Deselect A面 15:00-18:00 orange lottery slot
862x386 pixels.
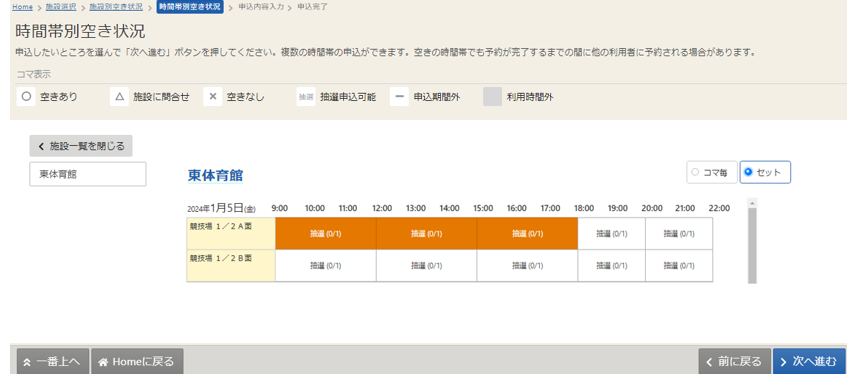tap(527, 234)
